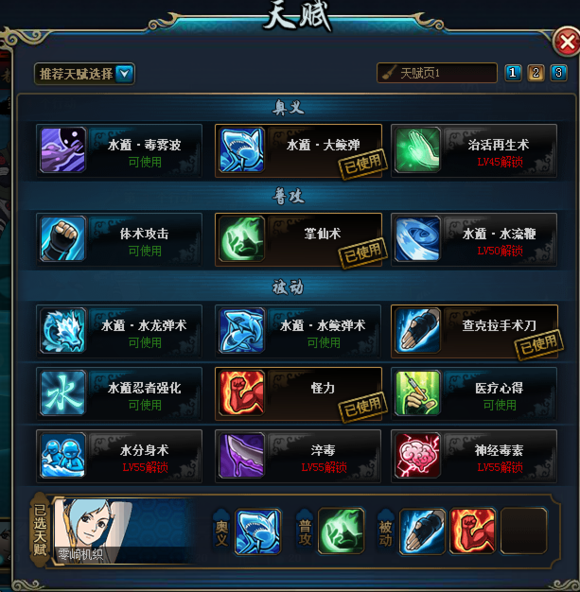Select the 水遁·毒雾波 purple mist skill icon
The image size is (580, 592).
[63, 150]
